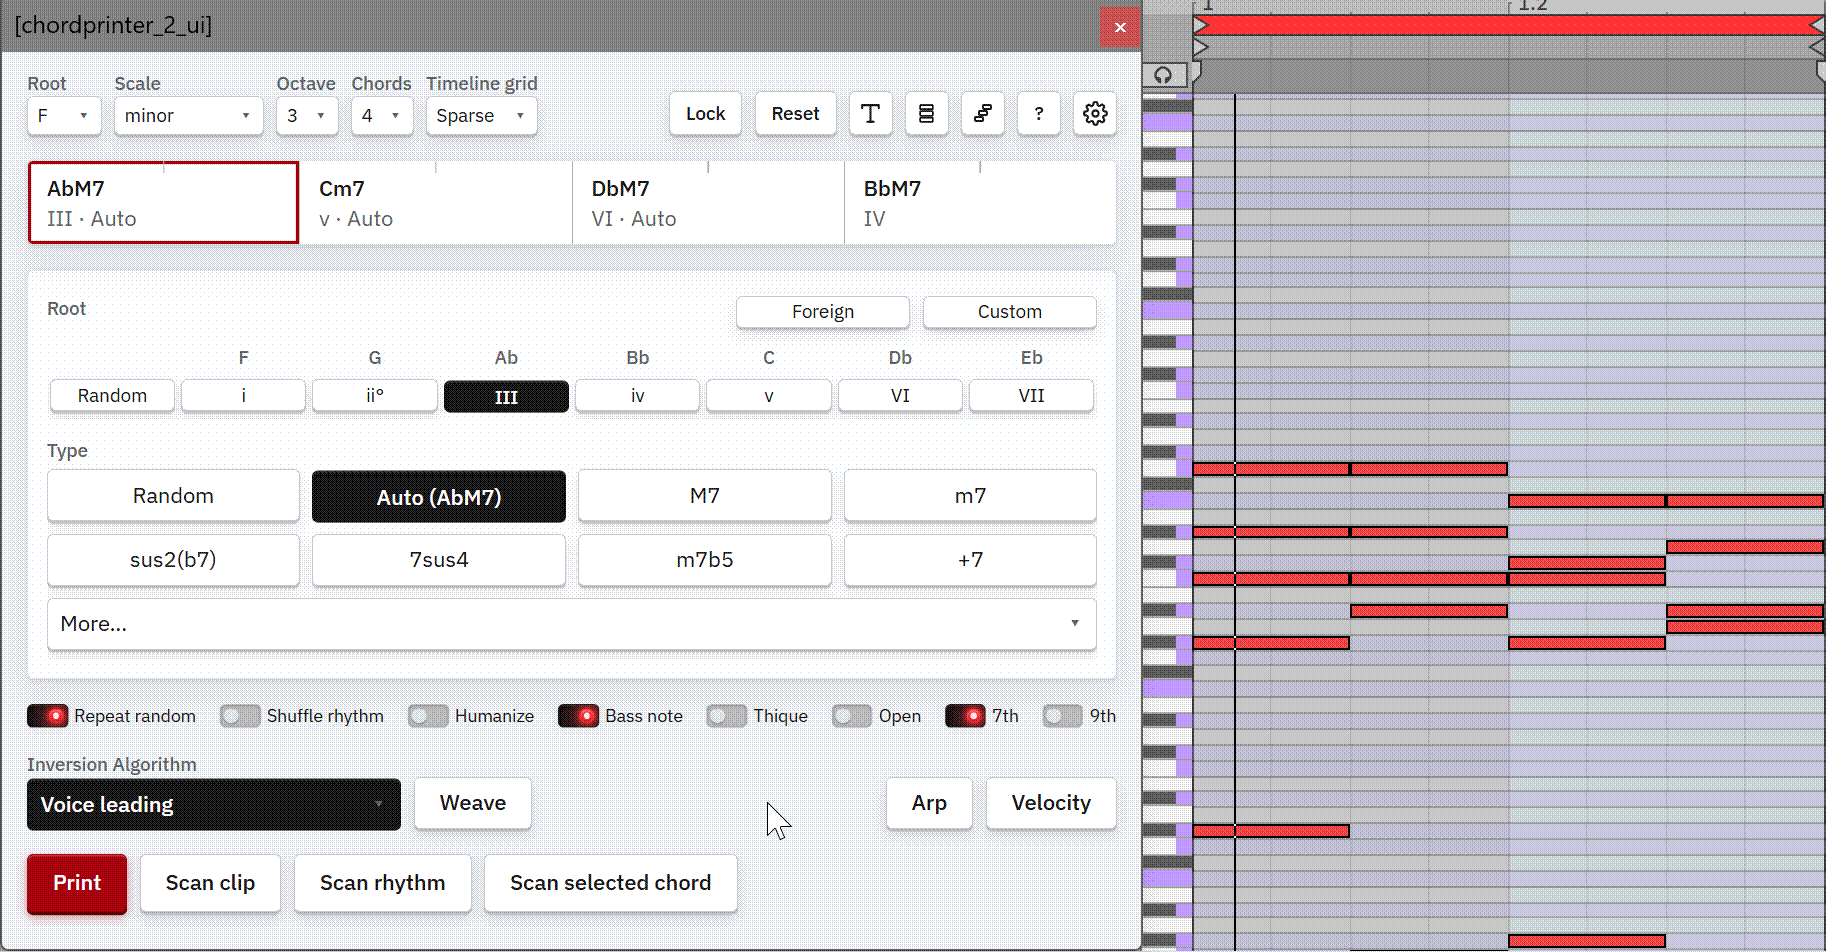Select the BbM7 chord slot

(x=980, y=203)
